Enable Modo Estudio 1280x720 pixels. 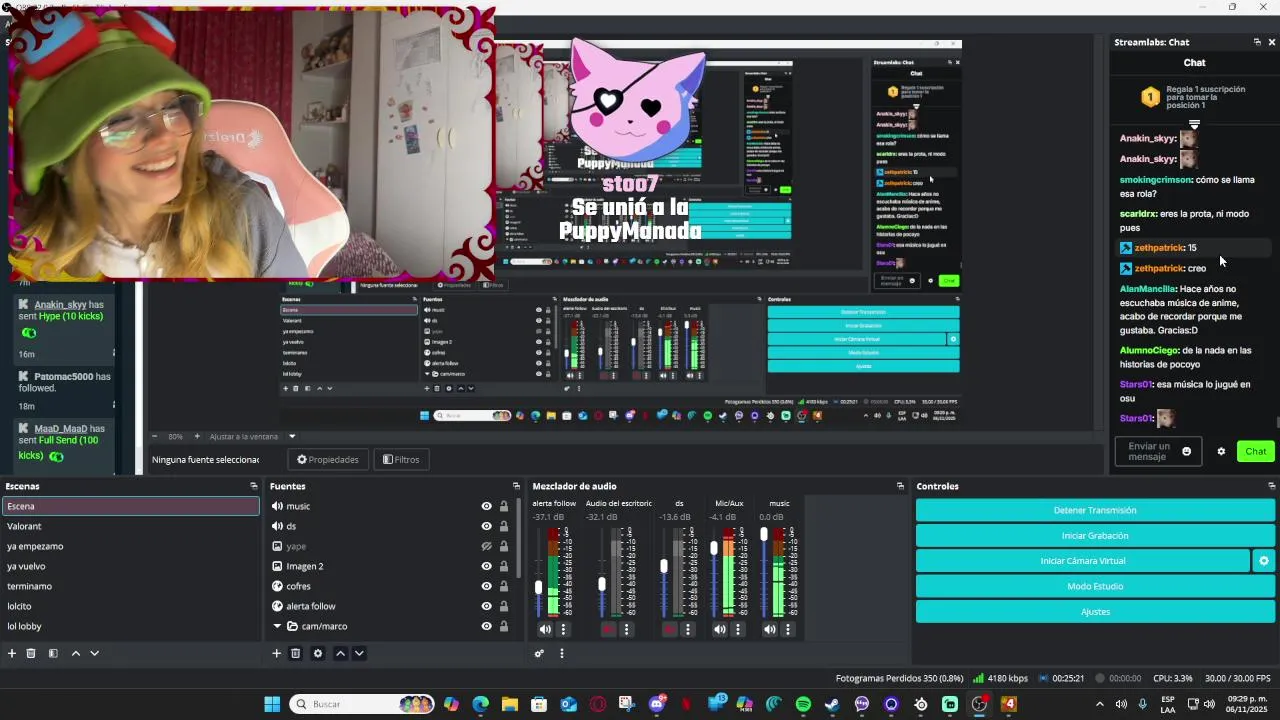(1095, 586)
